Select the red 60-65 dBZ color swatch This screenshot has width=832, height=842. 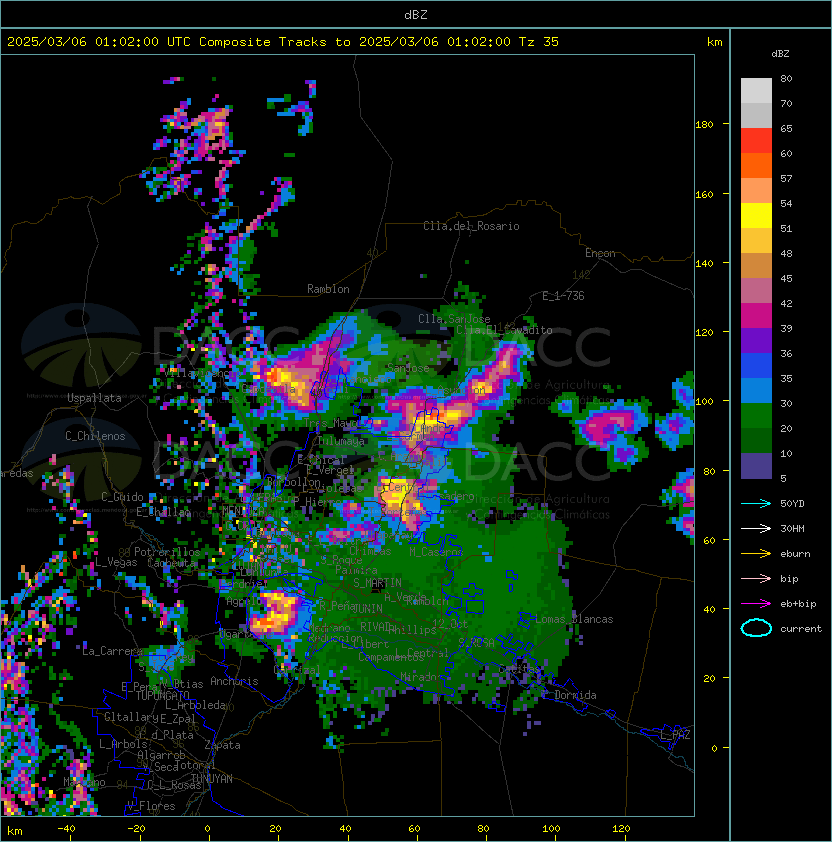pos(756,141)
